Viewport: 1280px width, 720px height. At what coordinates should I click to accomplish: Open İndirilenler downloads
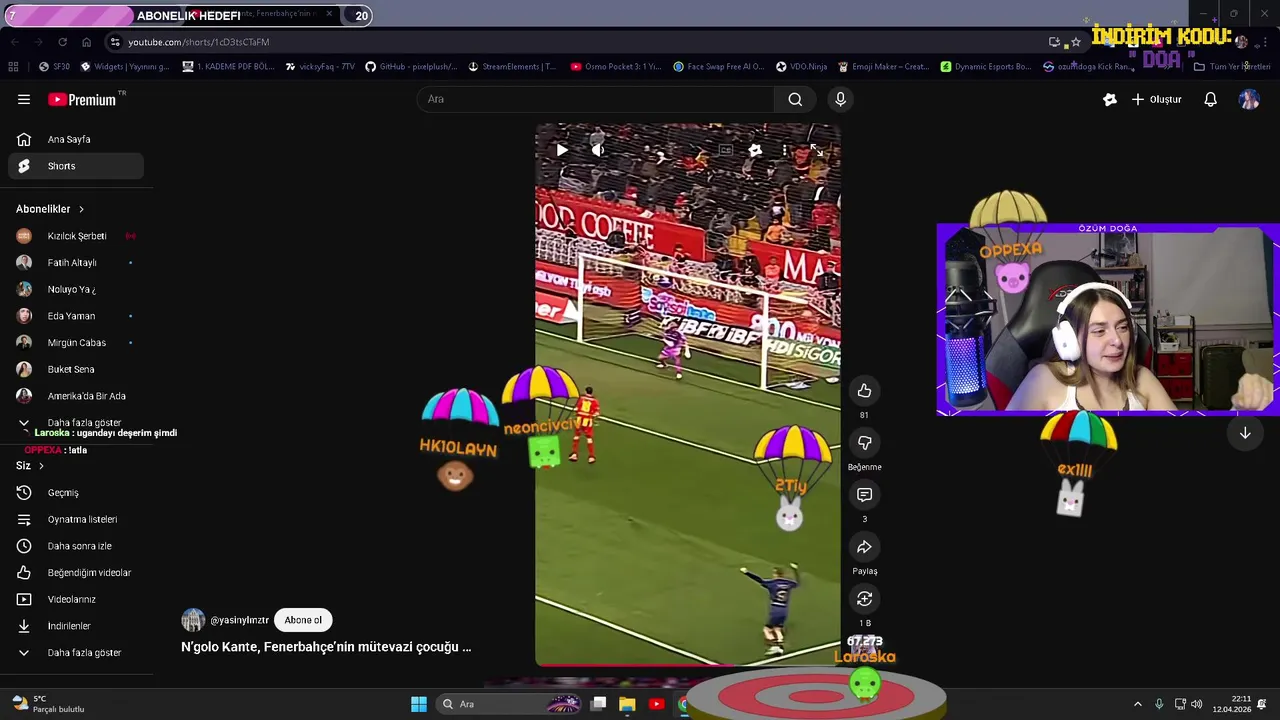point(76,626)
